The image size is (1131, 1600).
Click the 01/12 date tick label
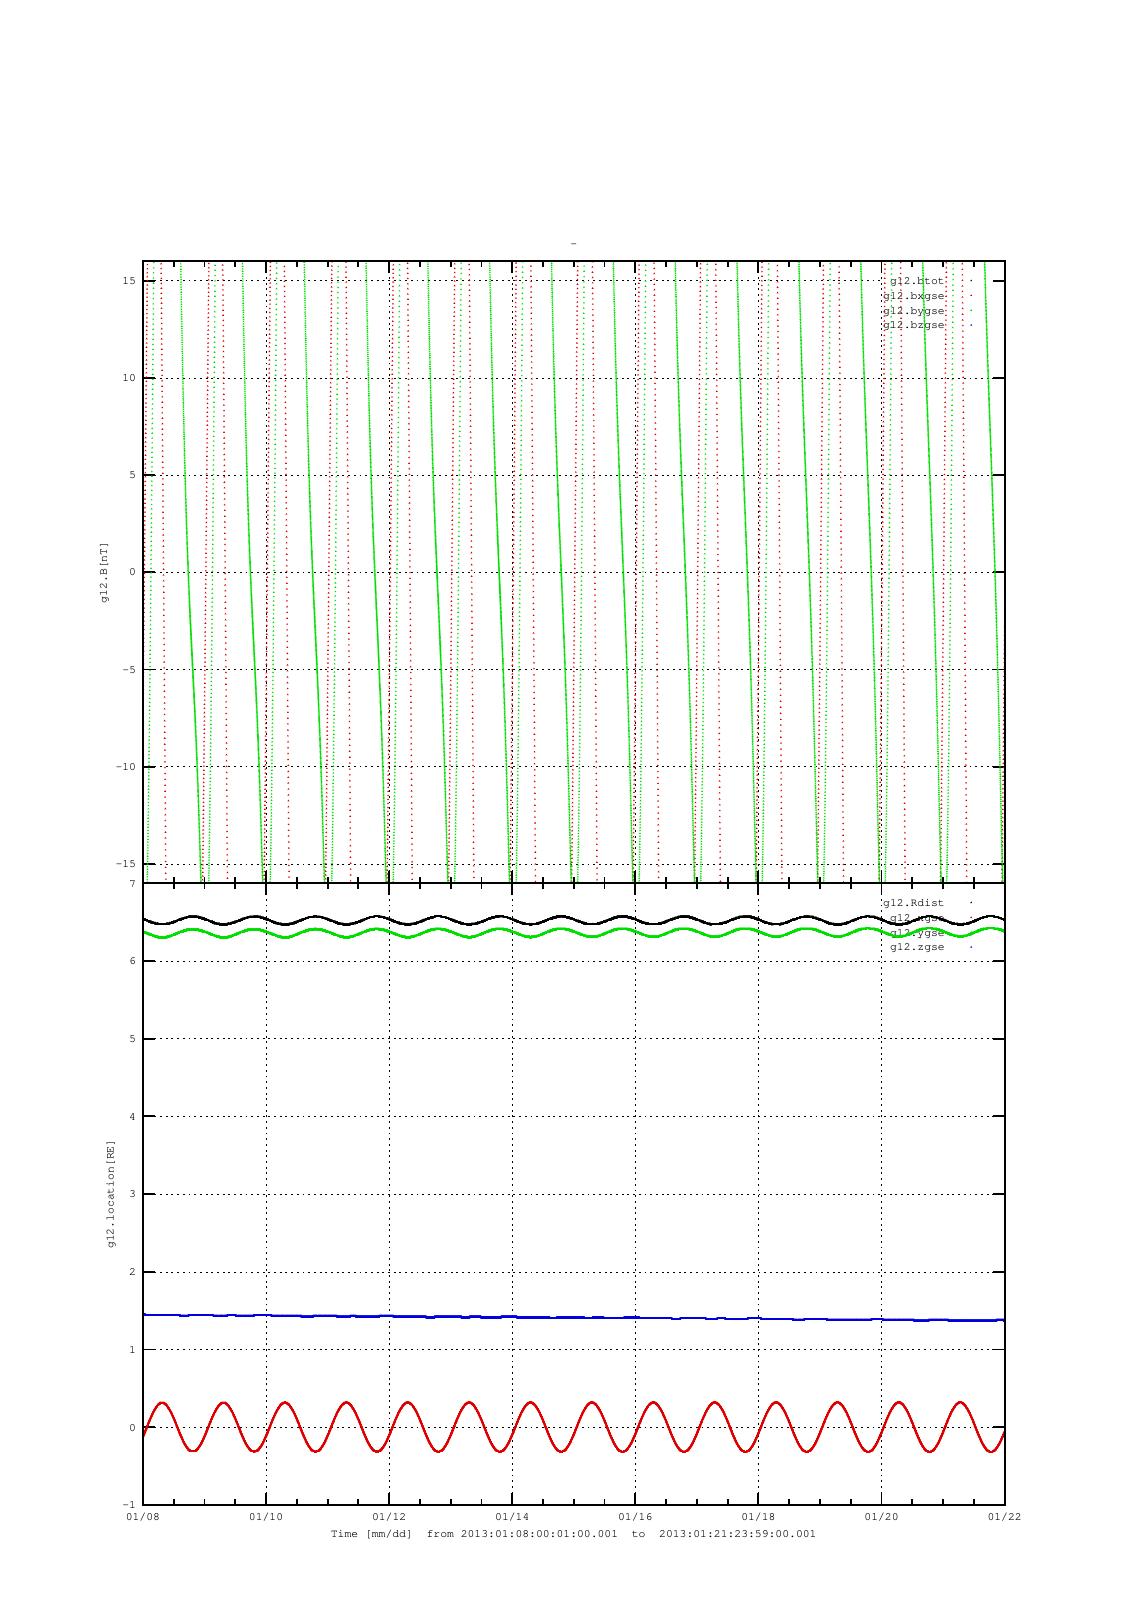(x=389, y=1517)
